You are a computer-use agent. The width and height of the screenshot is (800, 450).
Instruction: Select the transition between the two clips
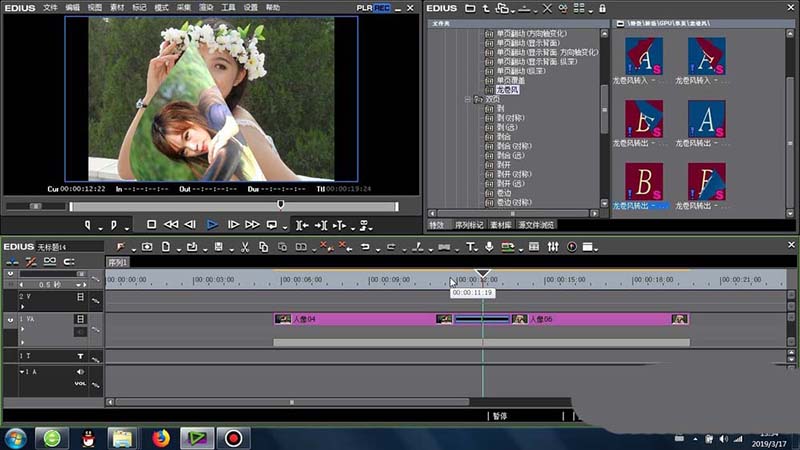tap(482, 319)
